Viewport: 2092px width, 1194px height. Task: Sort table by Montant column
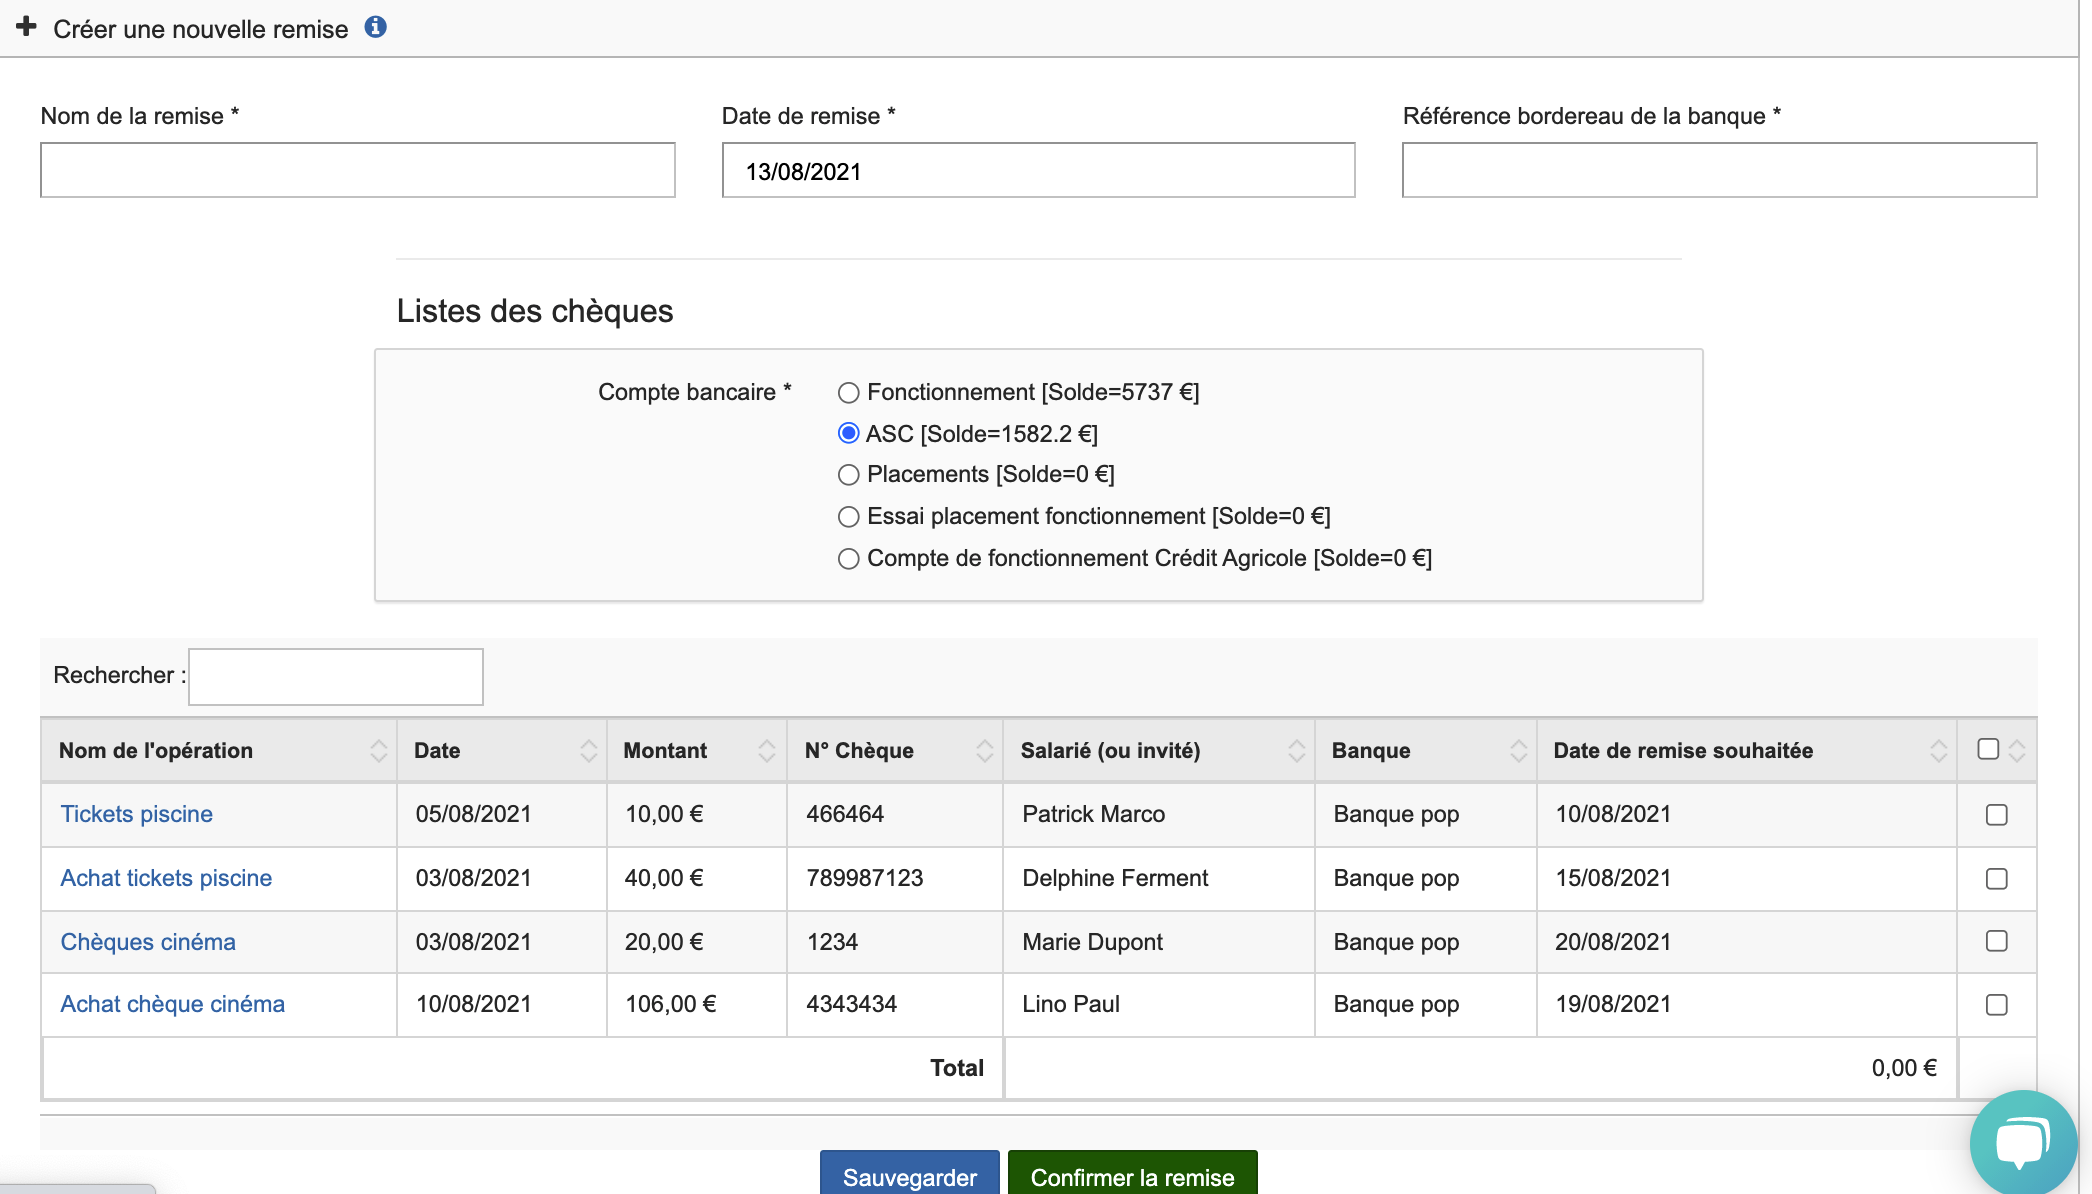(766, 750)
